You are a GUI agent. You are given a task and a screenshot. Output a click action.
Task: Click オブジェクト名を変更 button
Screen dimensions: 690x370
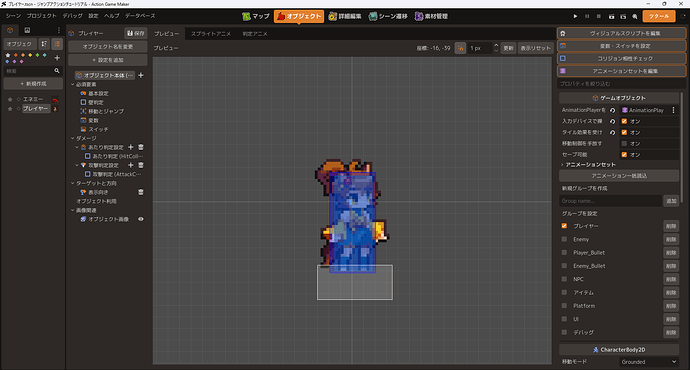click(x=108, y=47)
